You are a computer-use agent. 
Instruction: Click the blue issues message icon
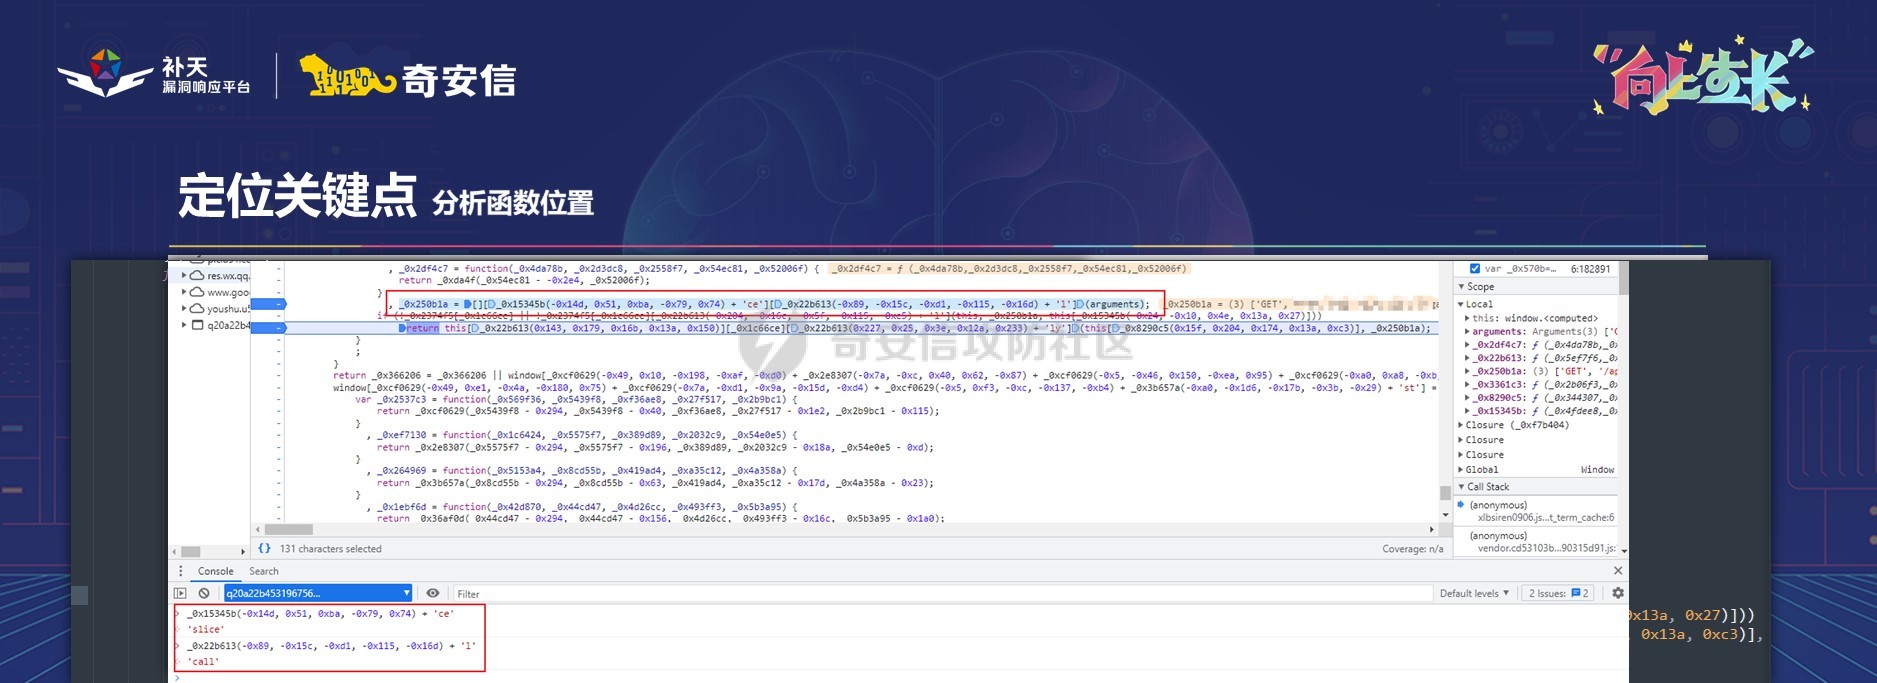(1576, 593)
